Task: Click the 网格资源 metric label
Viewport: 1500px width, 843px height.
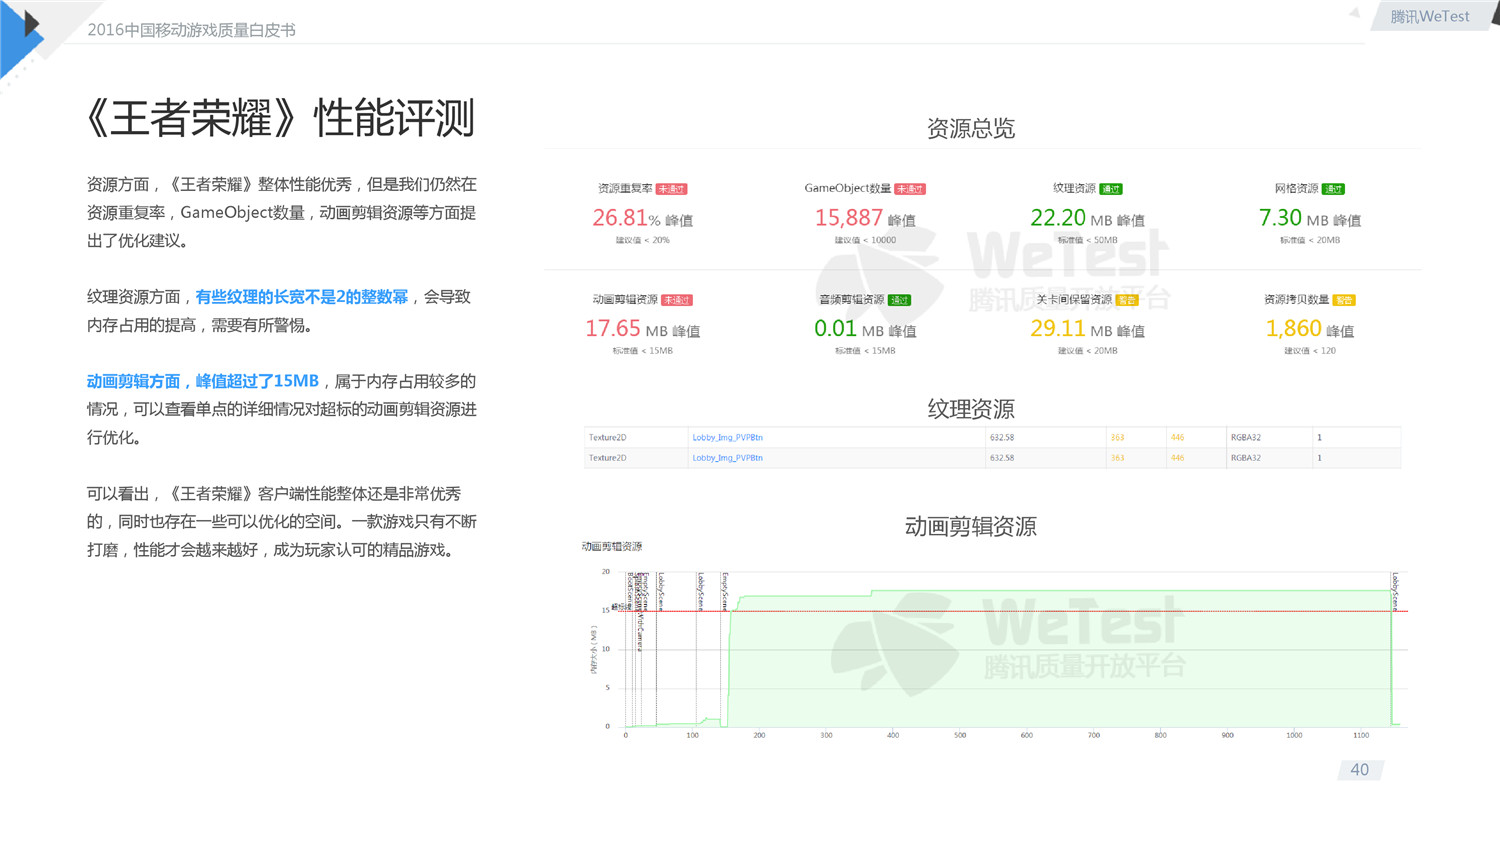Action: [1296, 188]
